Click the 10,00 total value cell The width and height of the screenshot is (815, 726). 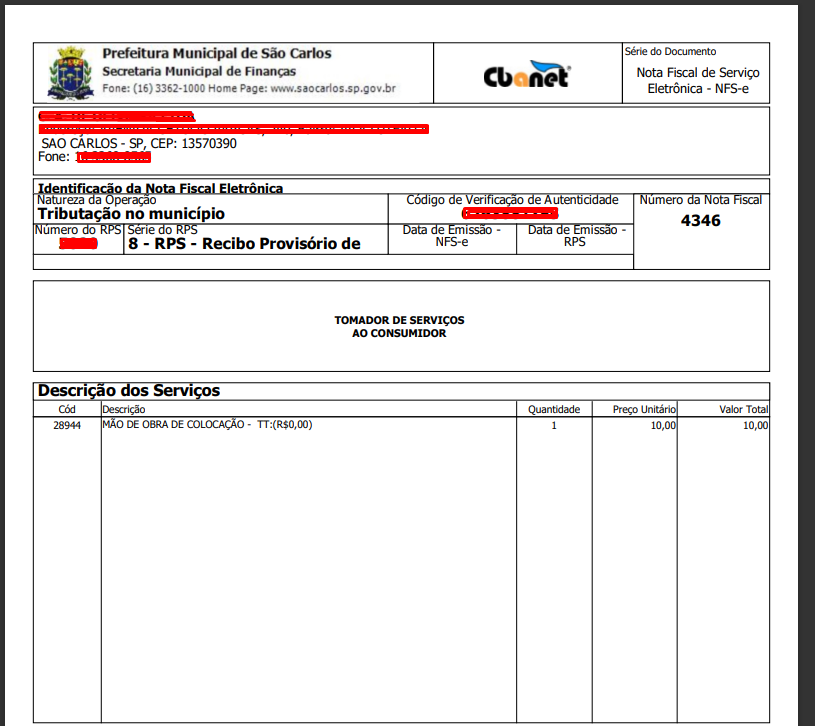pyautogui.click(x=755, y=426)
